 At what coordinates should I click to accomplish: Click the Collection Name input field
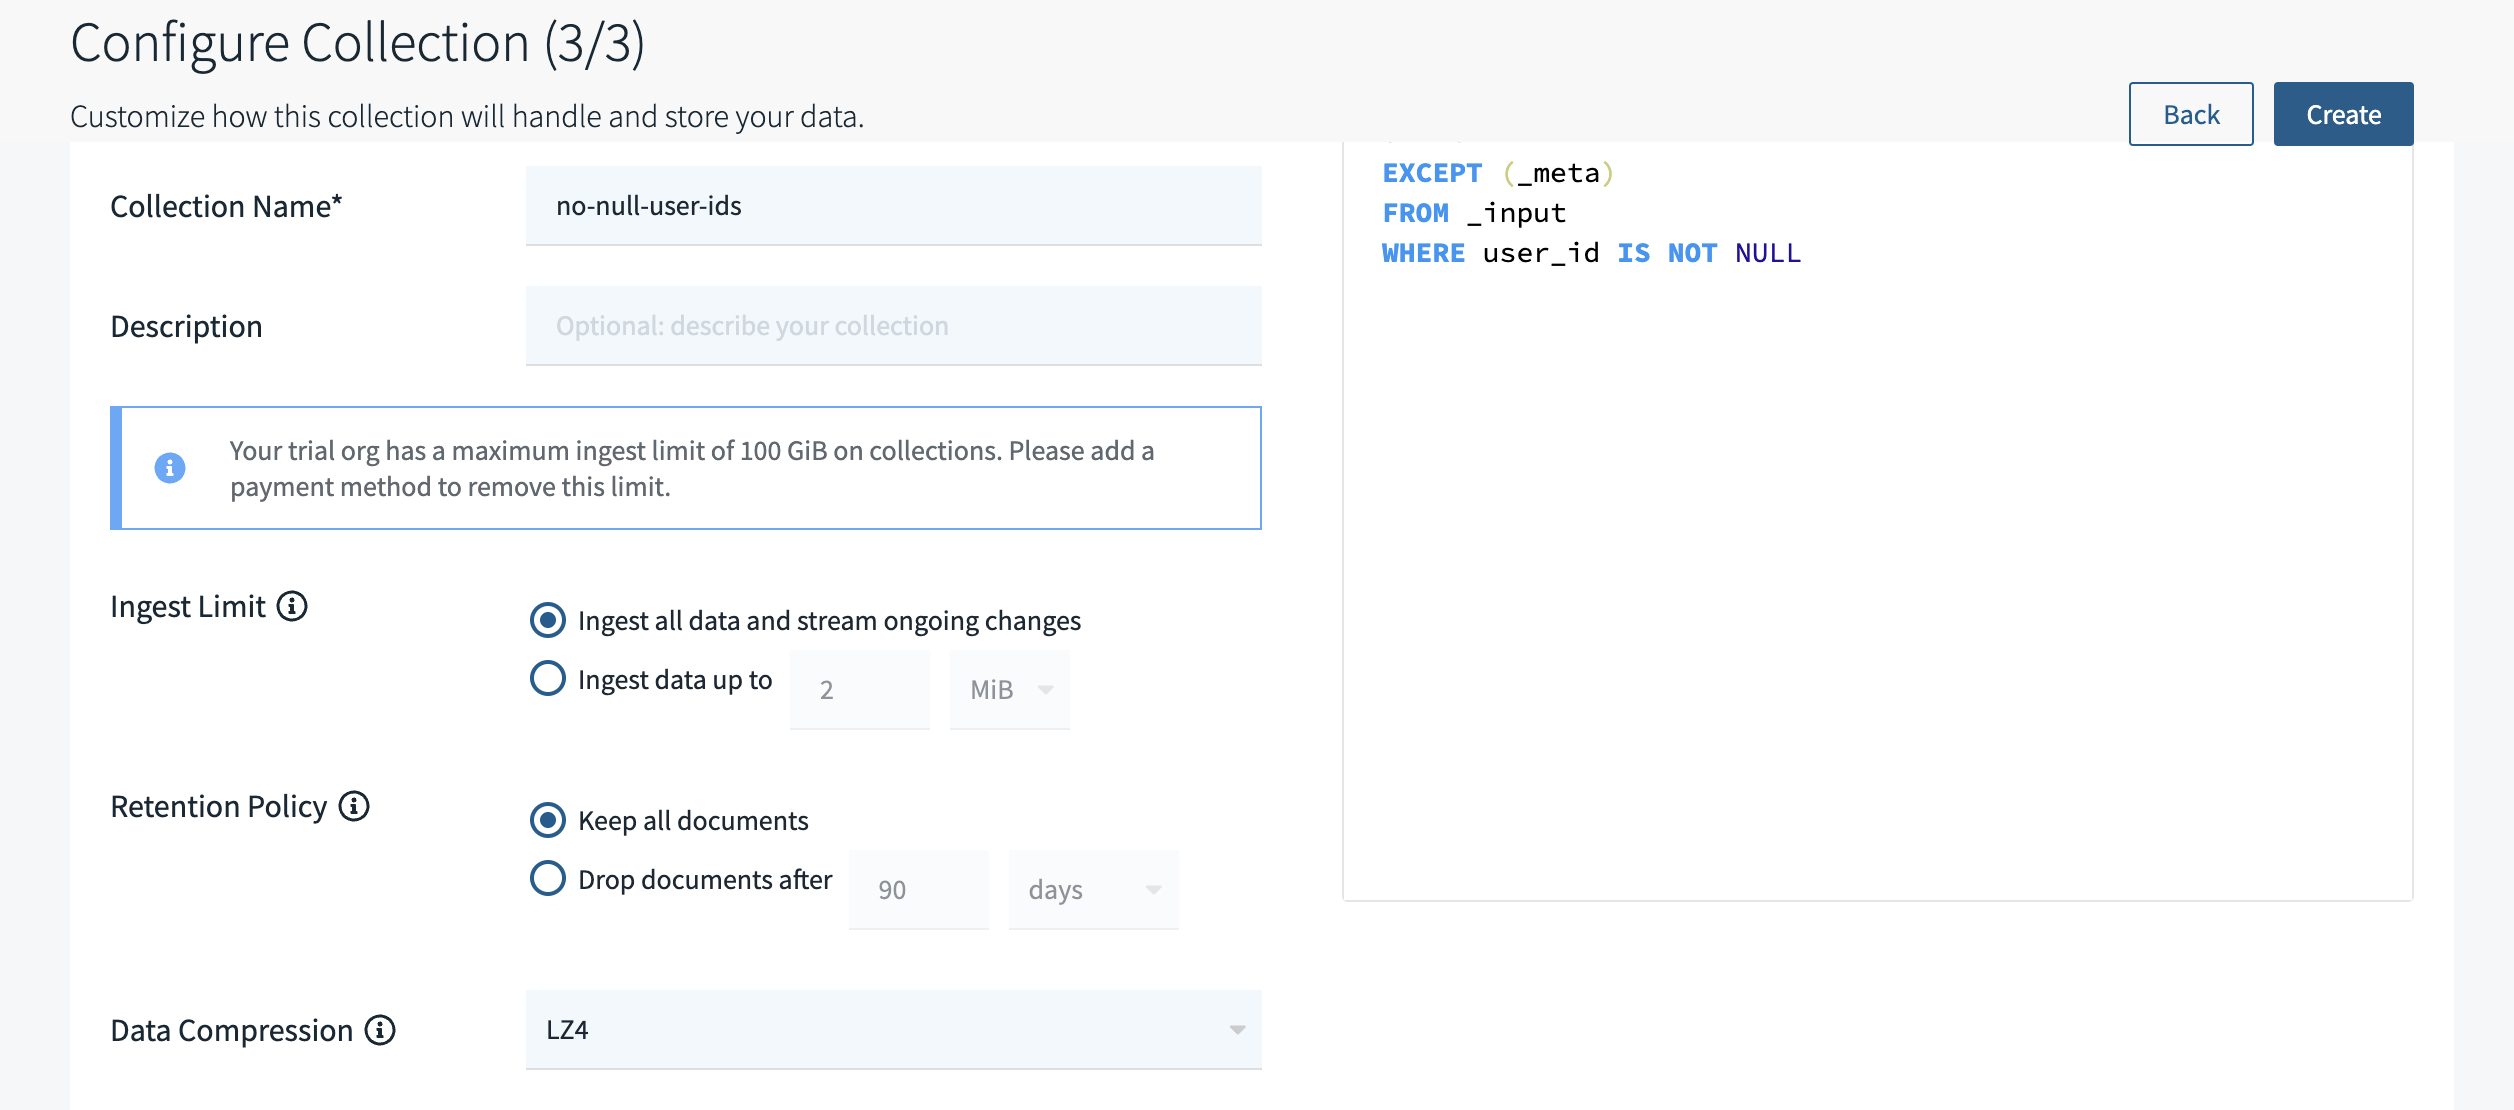pyautogui.click(x=893, y=206)
